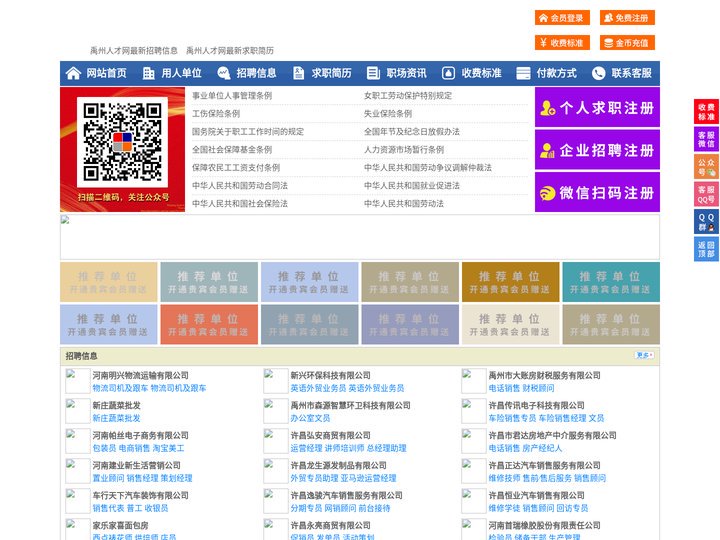
Task: Open 河南明兴物流运输有限公司 listing
Action: 141,375
